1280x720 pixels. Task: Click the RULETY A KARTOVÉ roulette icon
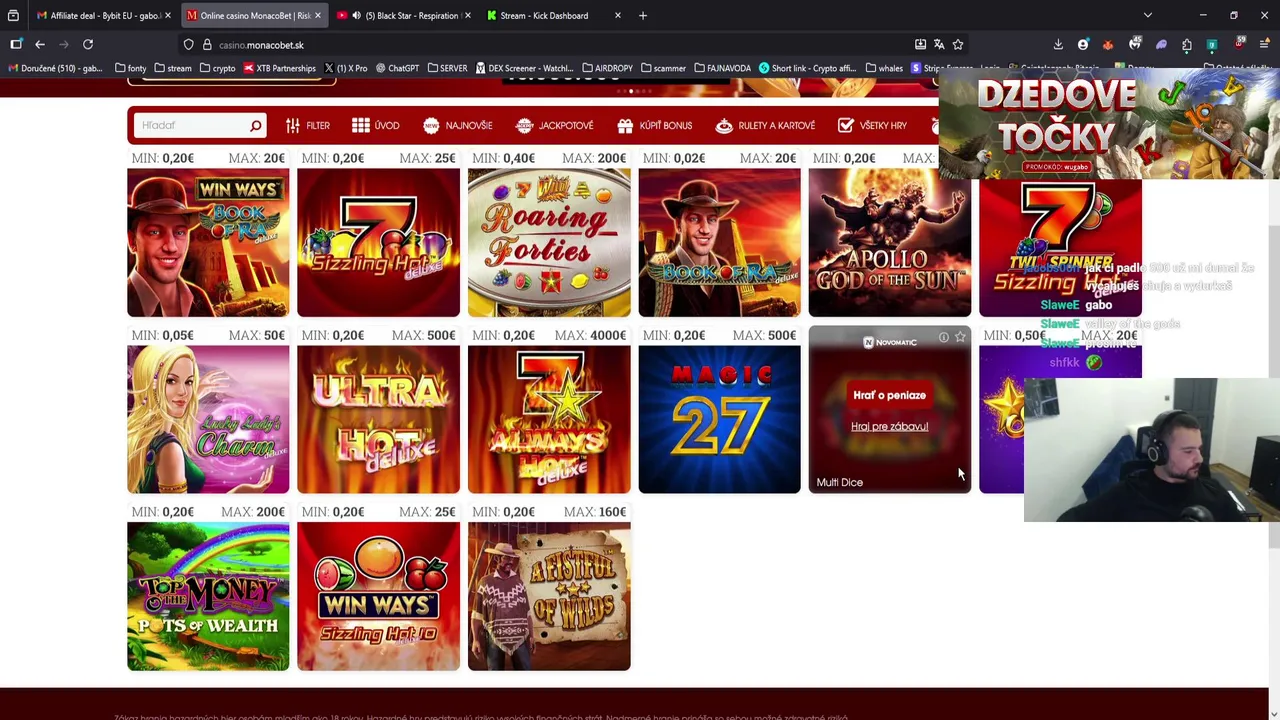click(x=724, y=125)
